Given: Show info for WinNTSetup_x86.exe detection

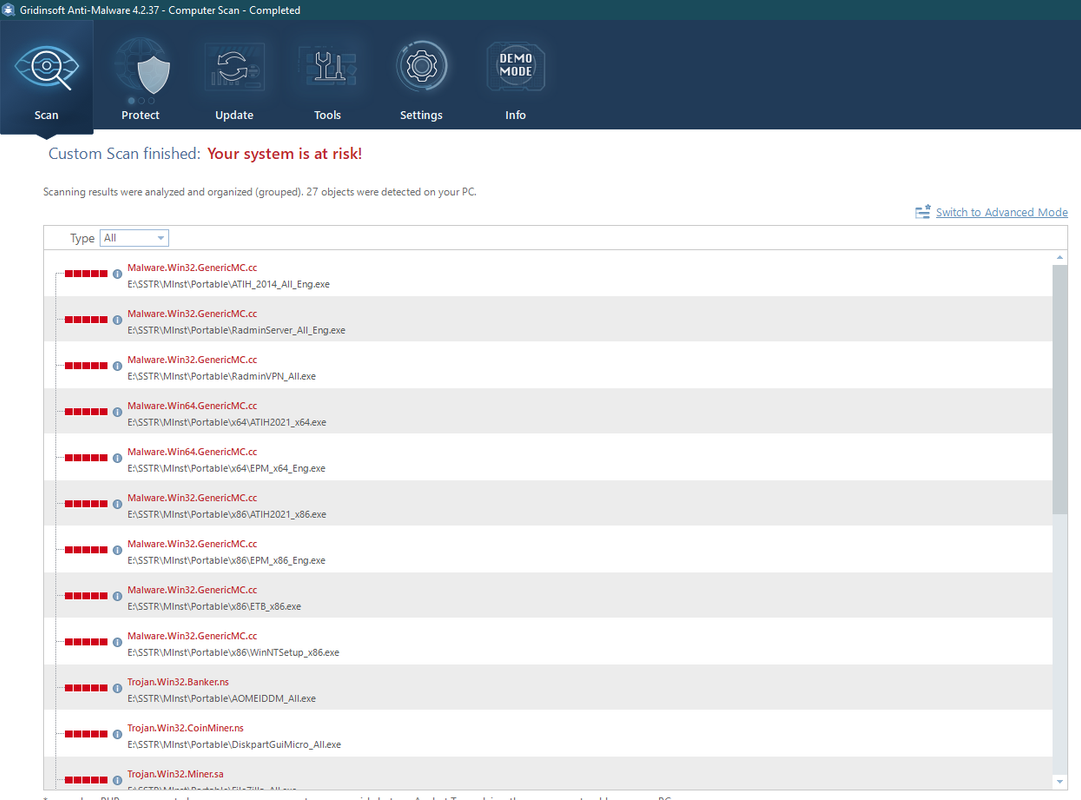Looking at the screenshot, I should coord(117,642).
